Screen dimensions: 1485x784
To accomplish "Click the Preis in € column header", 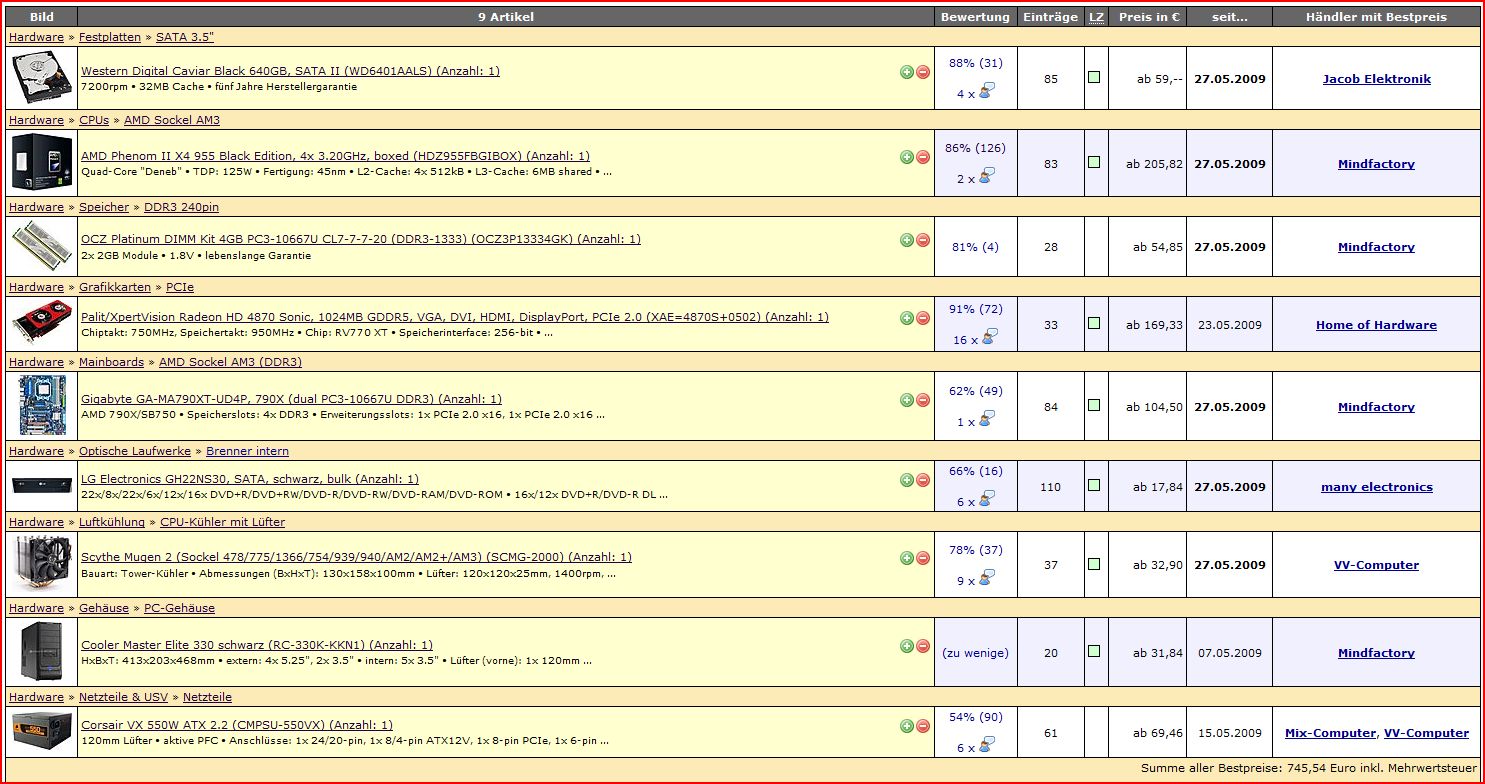I will point(1149,17).
